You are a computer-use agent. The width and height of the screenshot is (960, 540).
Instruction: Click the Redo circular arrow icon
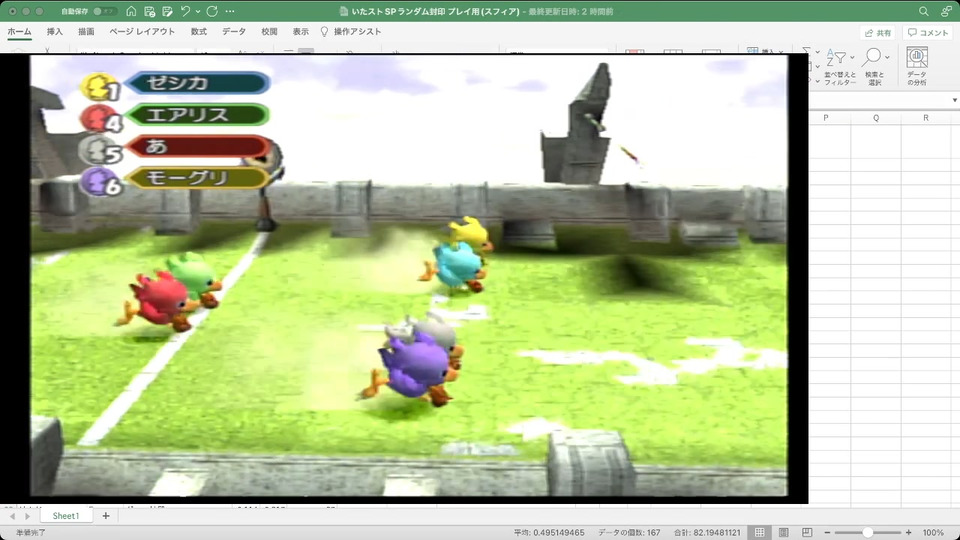point(212,11)
